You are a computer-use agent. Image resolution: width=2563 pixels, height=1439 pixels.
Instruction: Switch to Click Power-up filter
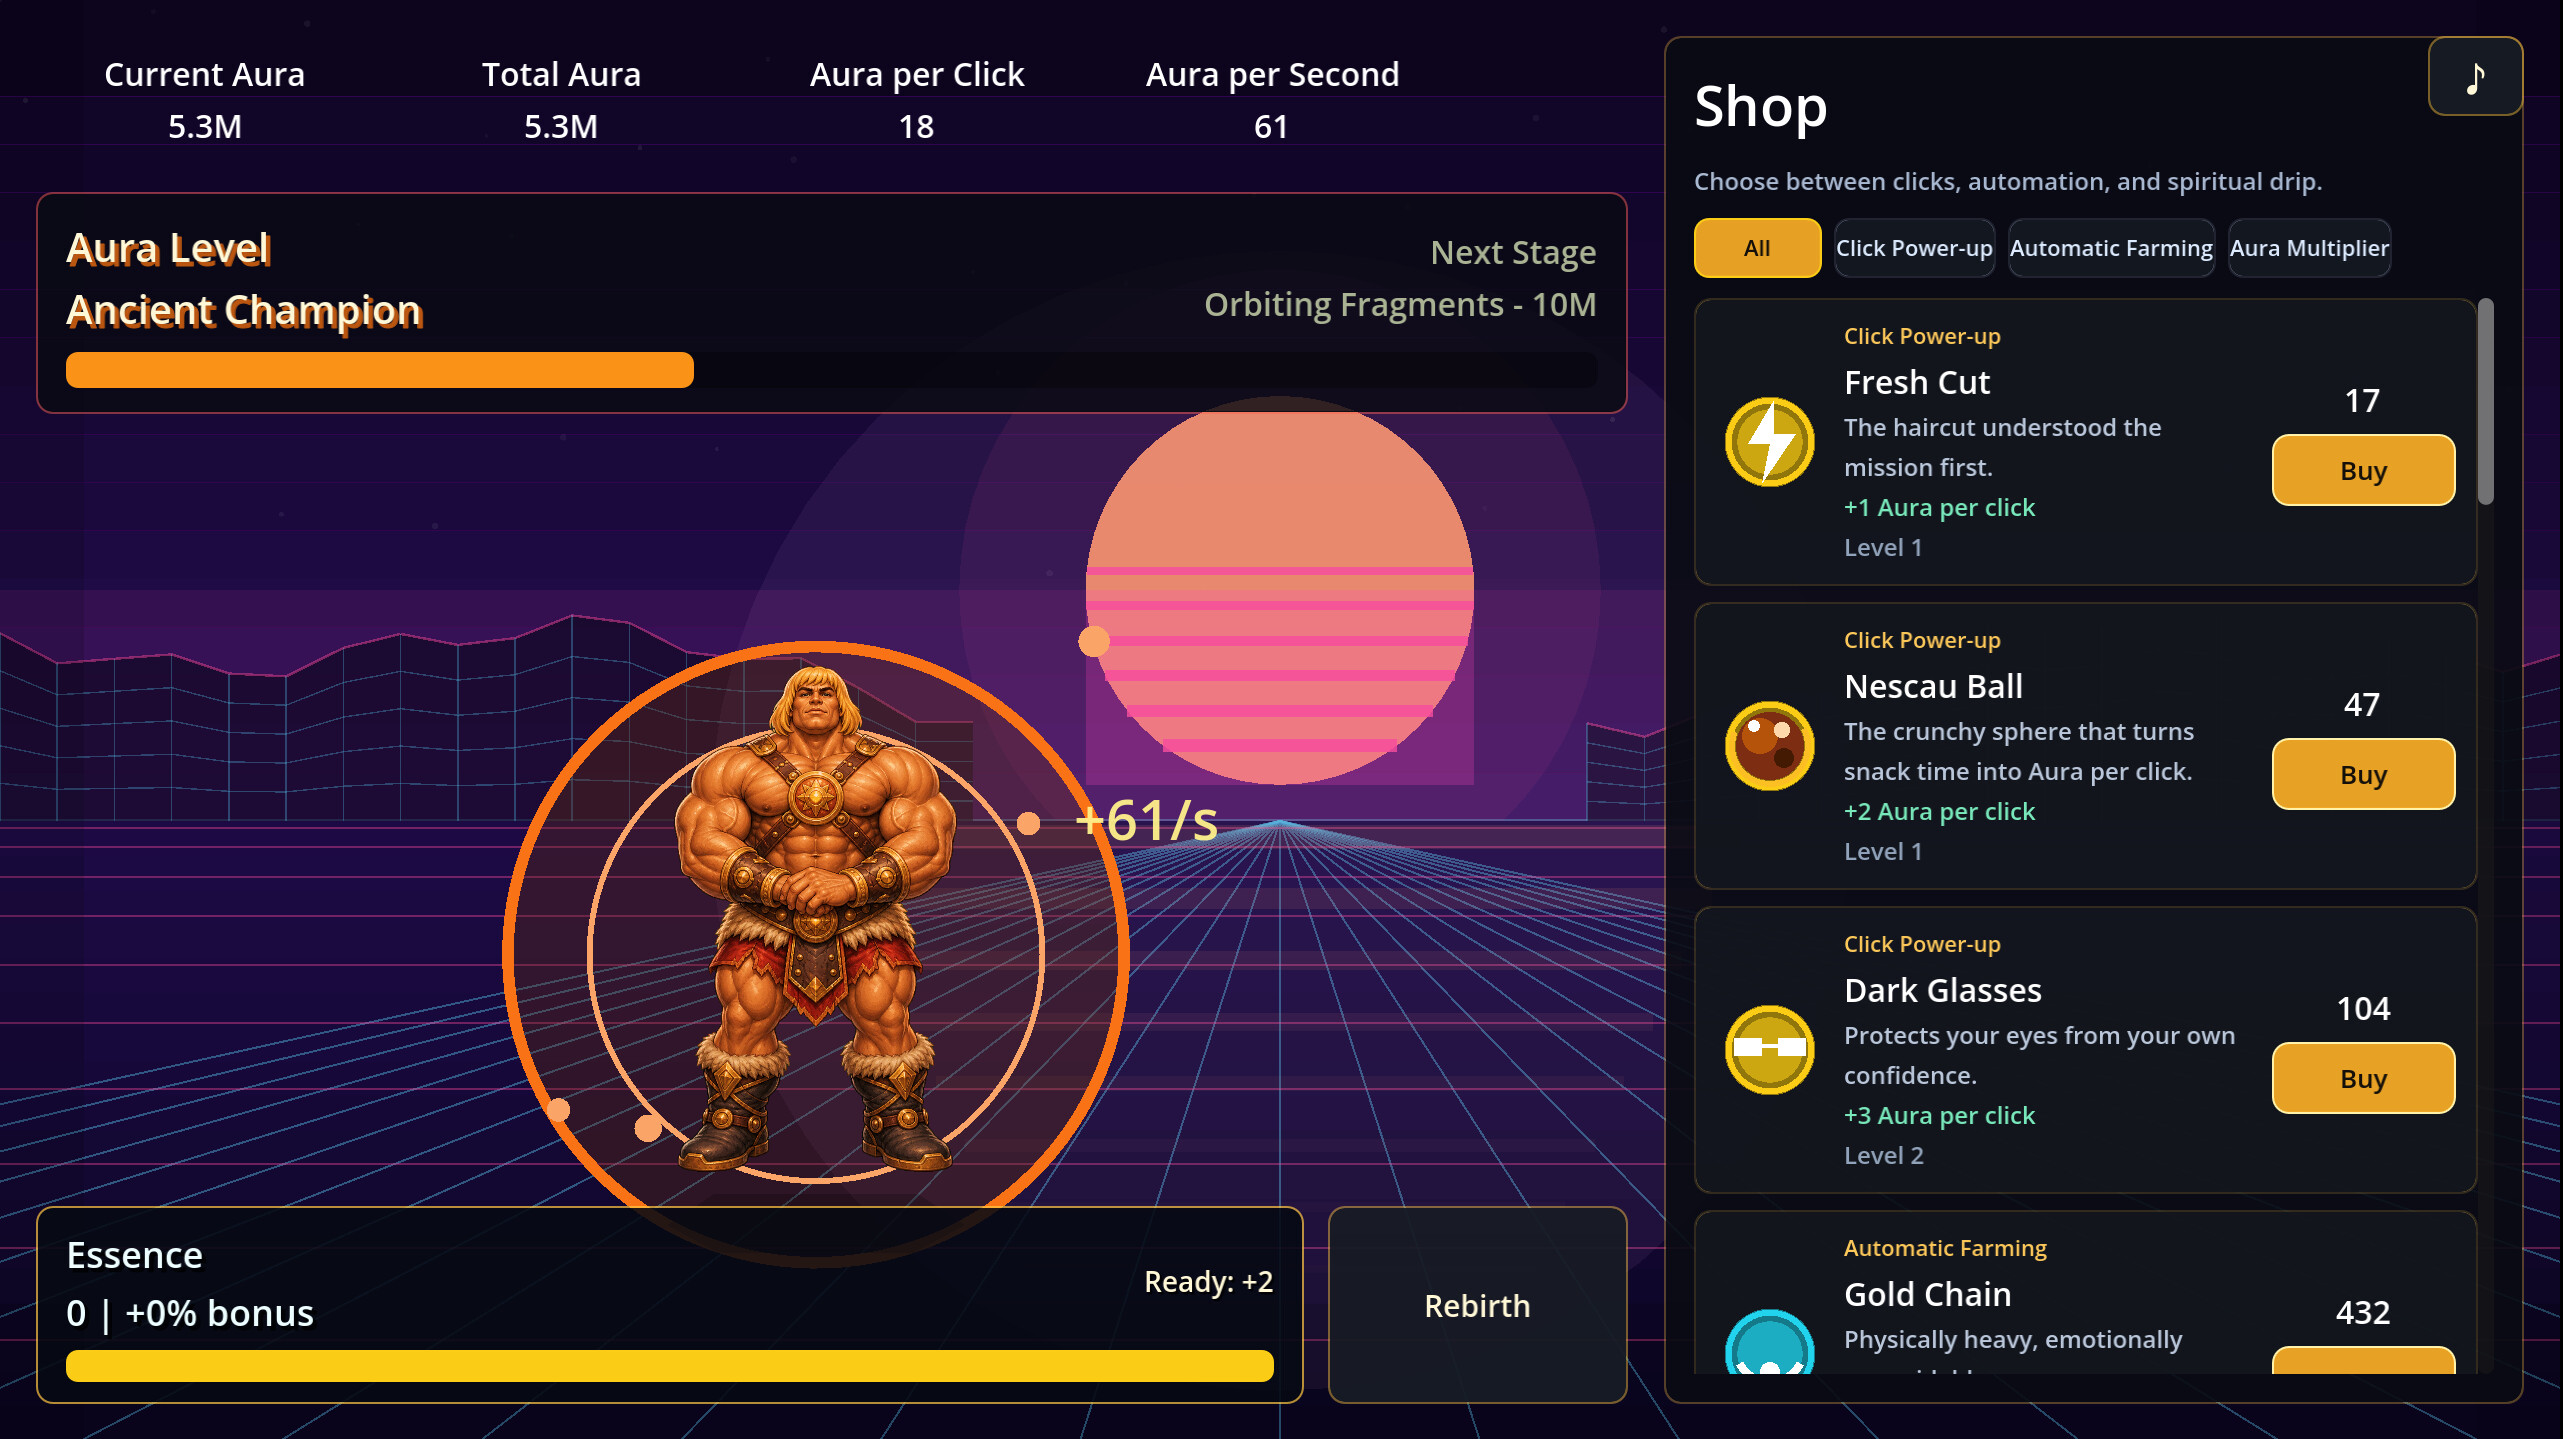click(x=1914, y=248)
